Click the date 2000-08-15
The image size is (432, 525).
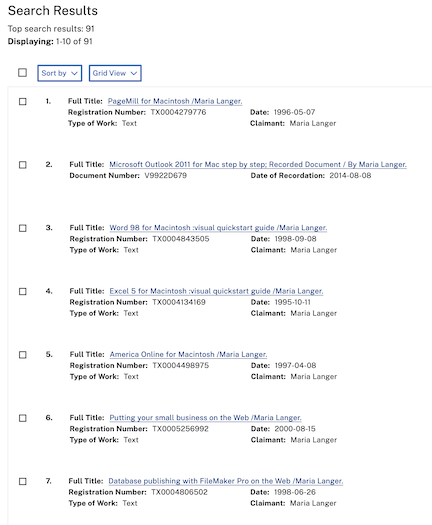(x=295, y=429)
